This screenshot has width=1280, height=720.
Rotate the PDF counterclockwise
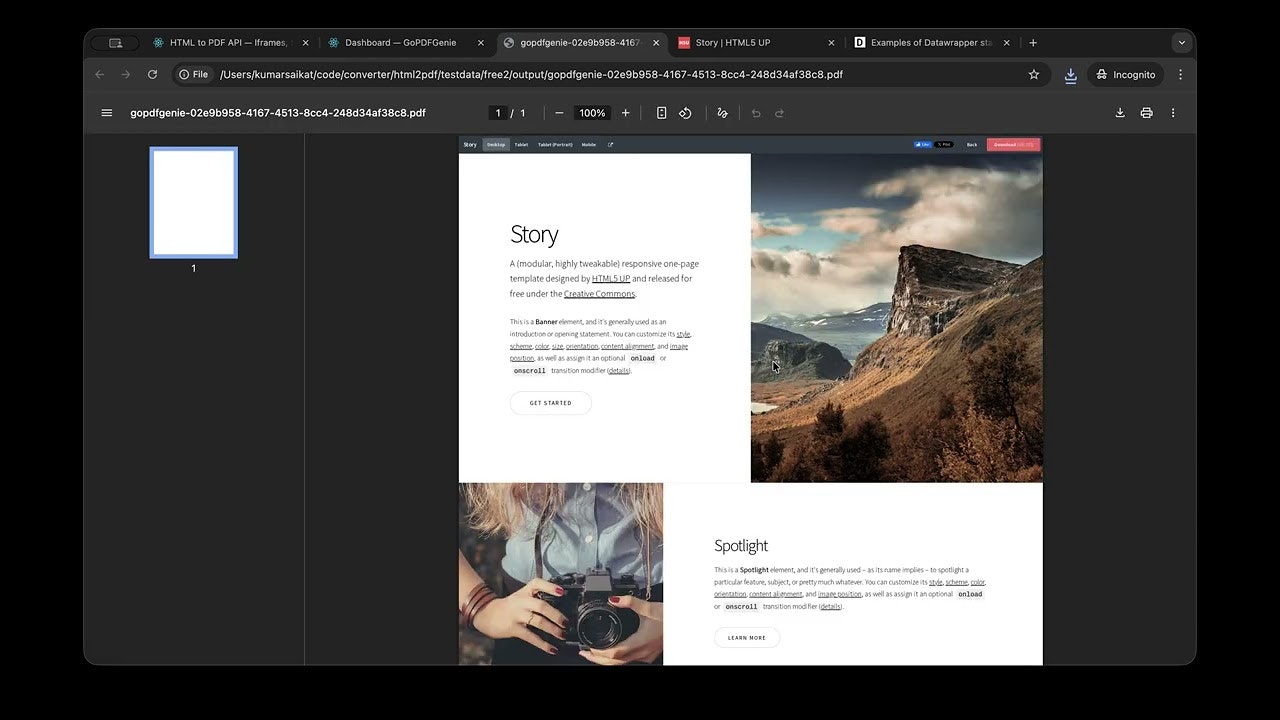pyautogui.click(x=685, y=113)
